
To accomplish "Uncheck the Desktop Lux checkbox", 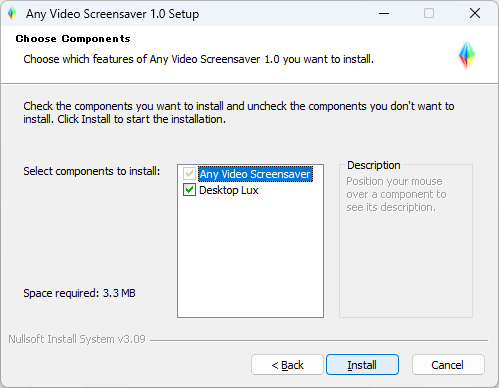I will click(189, 190).
